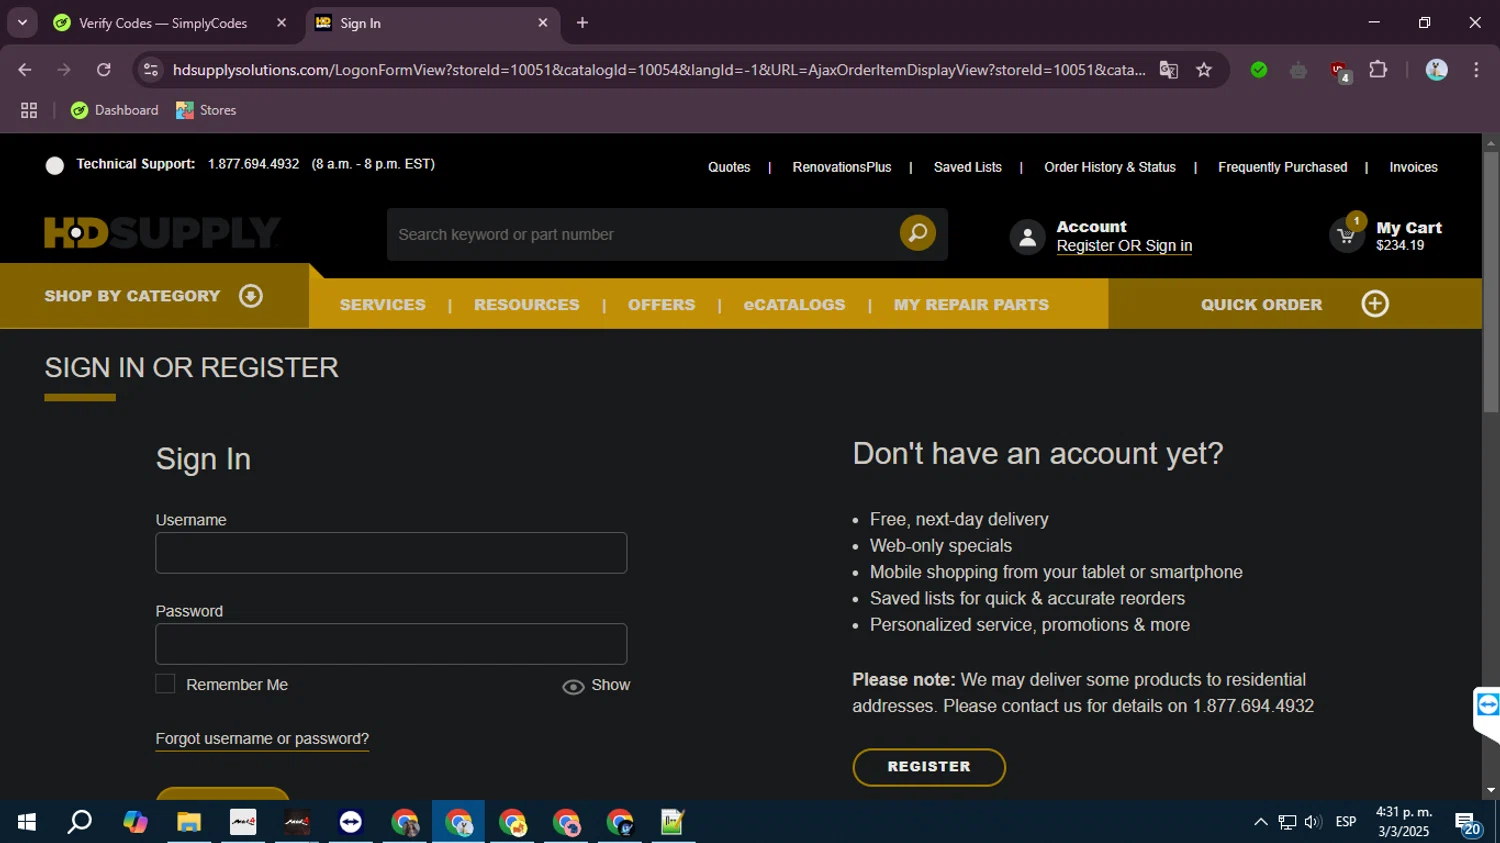The image size is (1500, 843).
Task: Switch to the Verify Codes — SimplyCodes tab
Action: pos(163,23)
